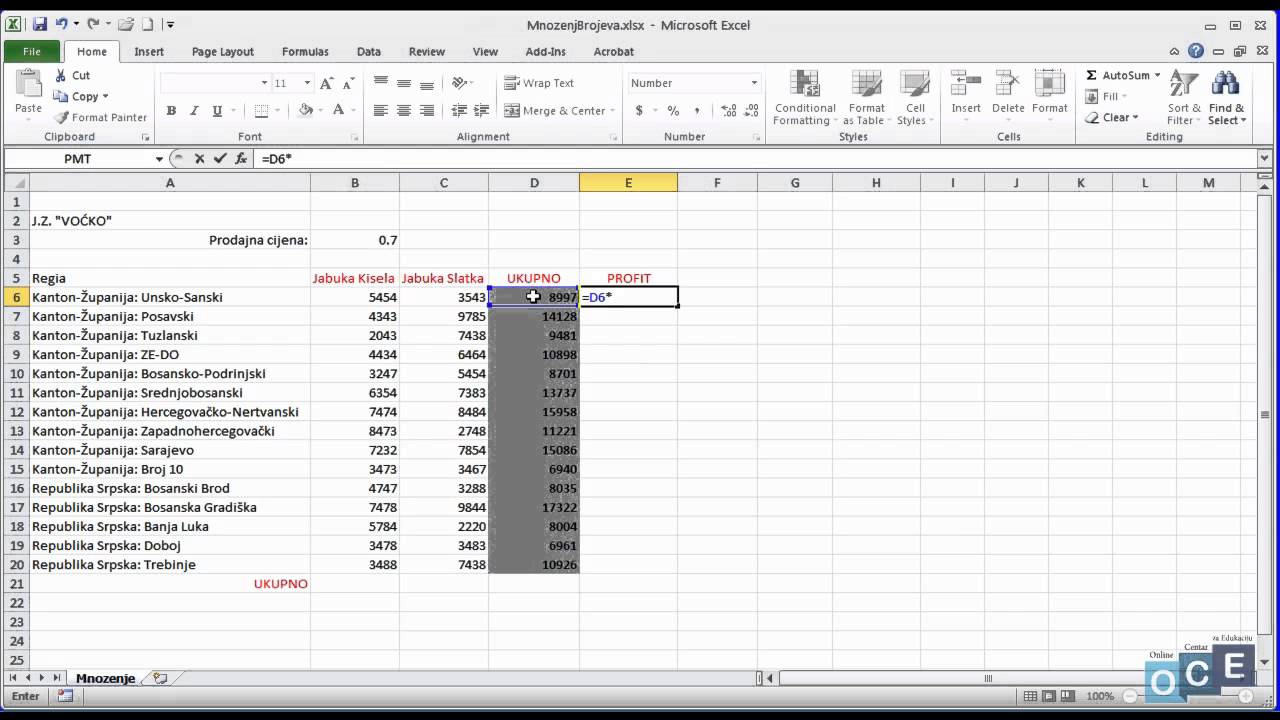Click Increase Indent icon

coord(481,111)
